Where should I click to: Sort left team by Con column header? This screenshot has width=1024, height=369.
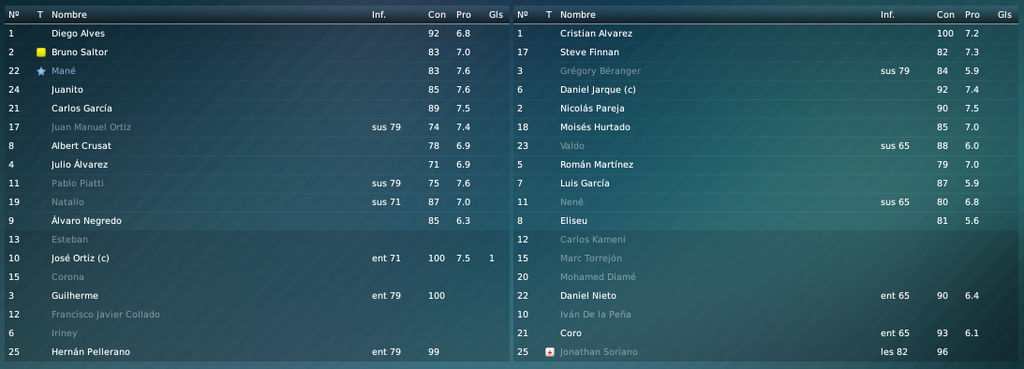437,14
